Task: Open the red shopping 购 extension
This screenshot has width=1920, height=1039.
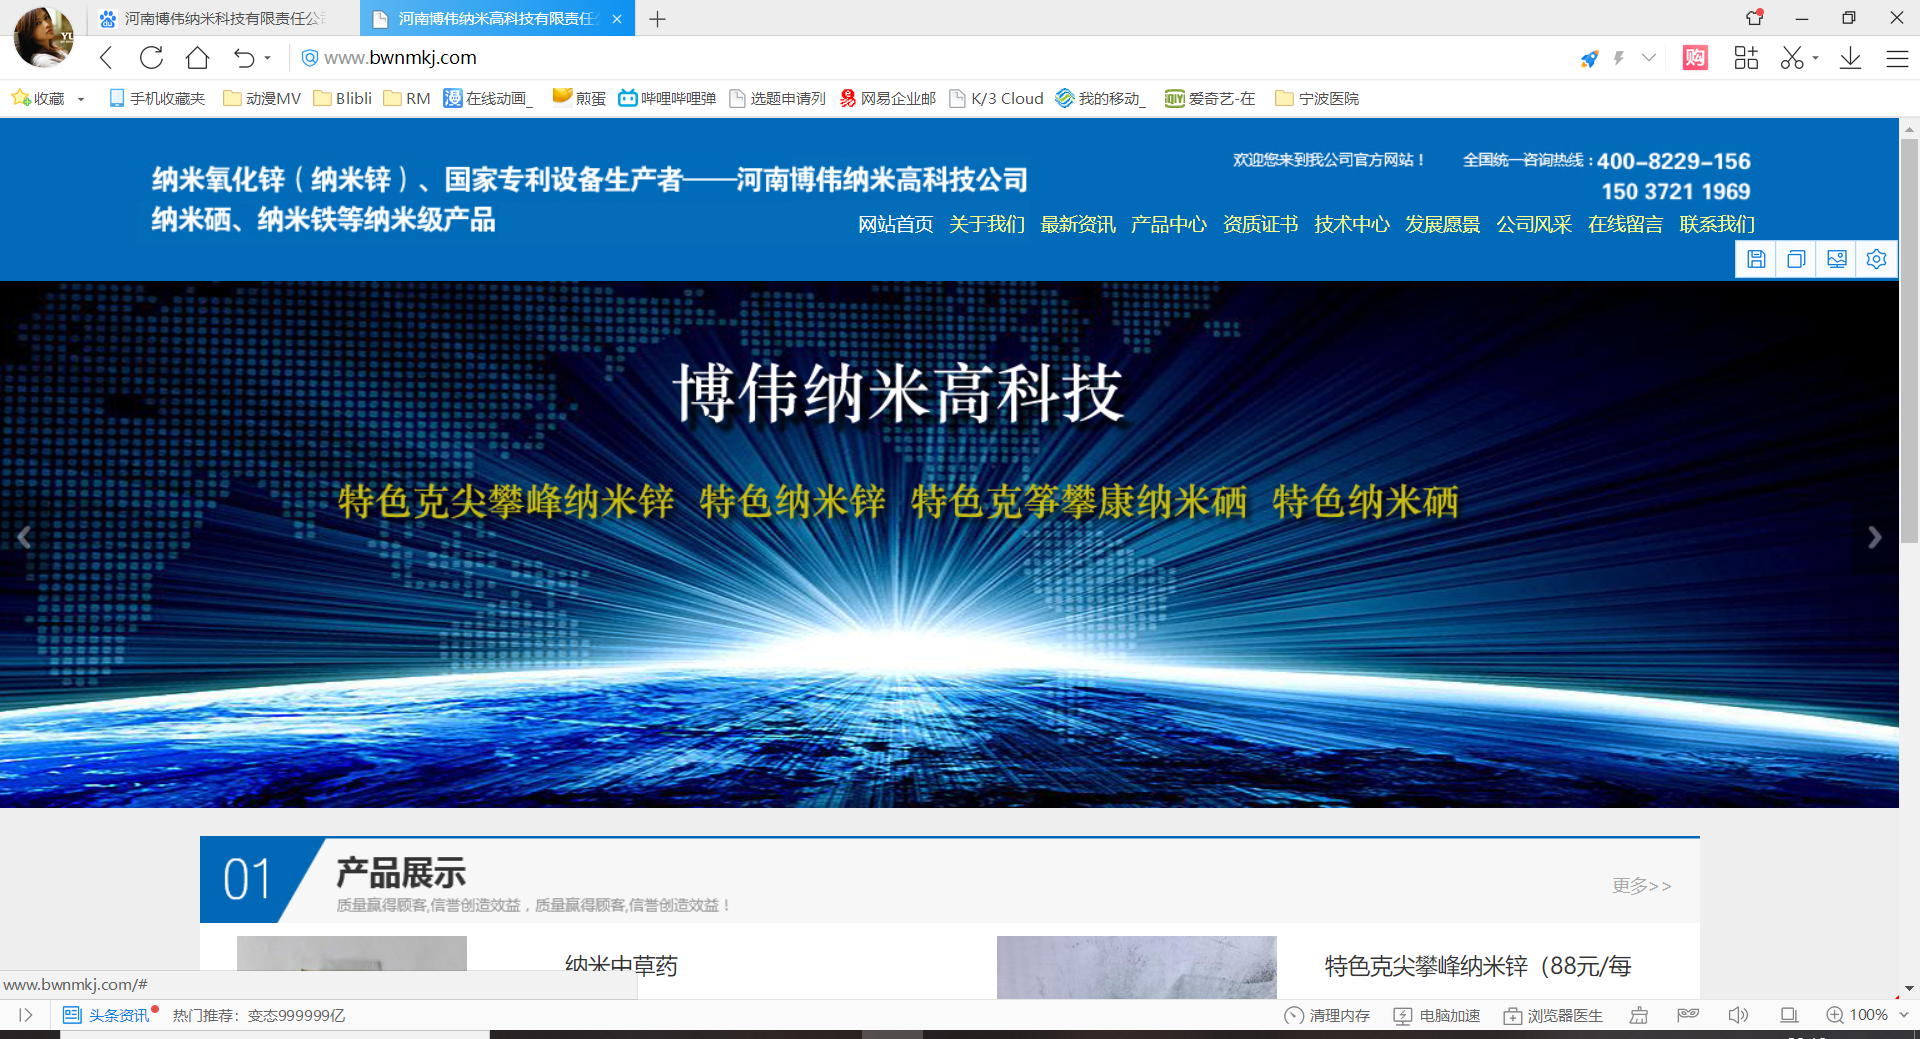Action: tap(1695, 58)
